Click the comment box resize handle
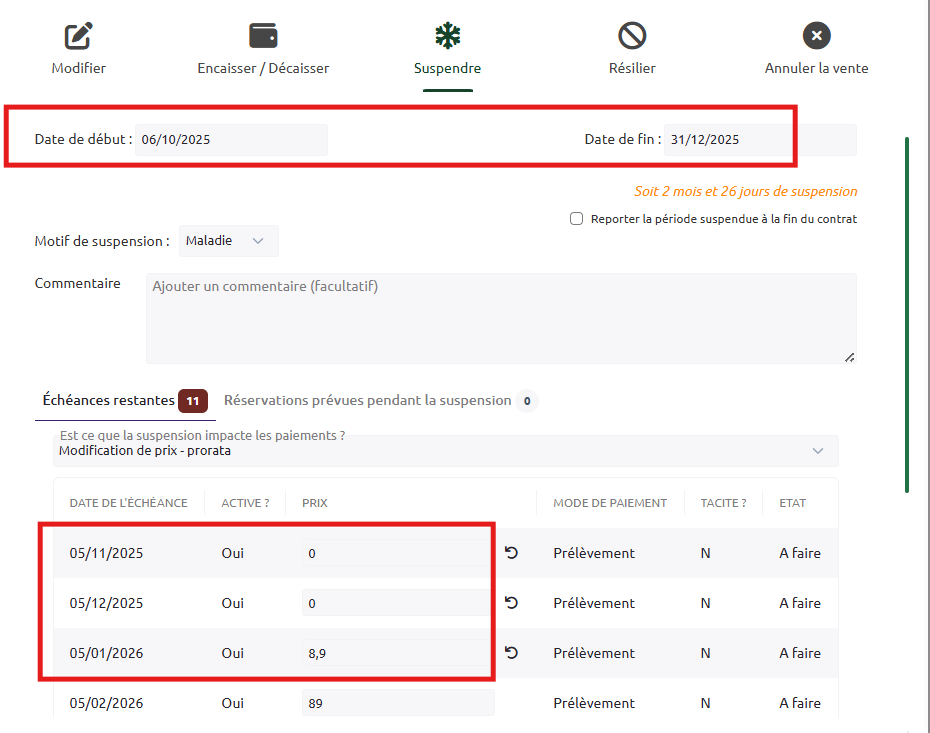Viewport: 930px width, 733px height. tap(850, 357)
